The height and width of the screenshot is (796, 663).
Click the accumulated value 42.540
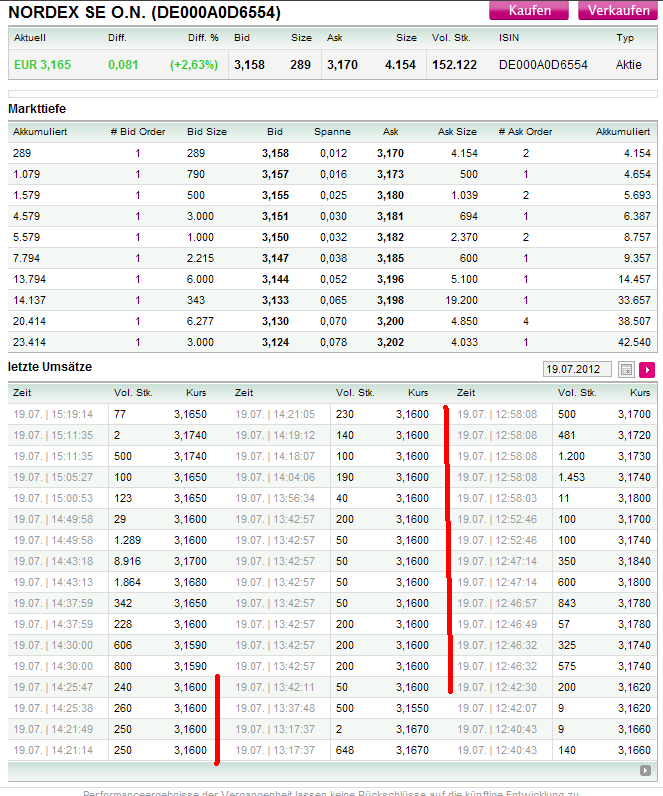[x=634, y=343]
